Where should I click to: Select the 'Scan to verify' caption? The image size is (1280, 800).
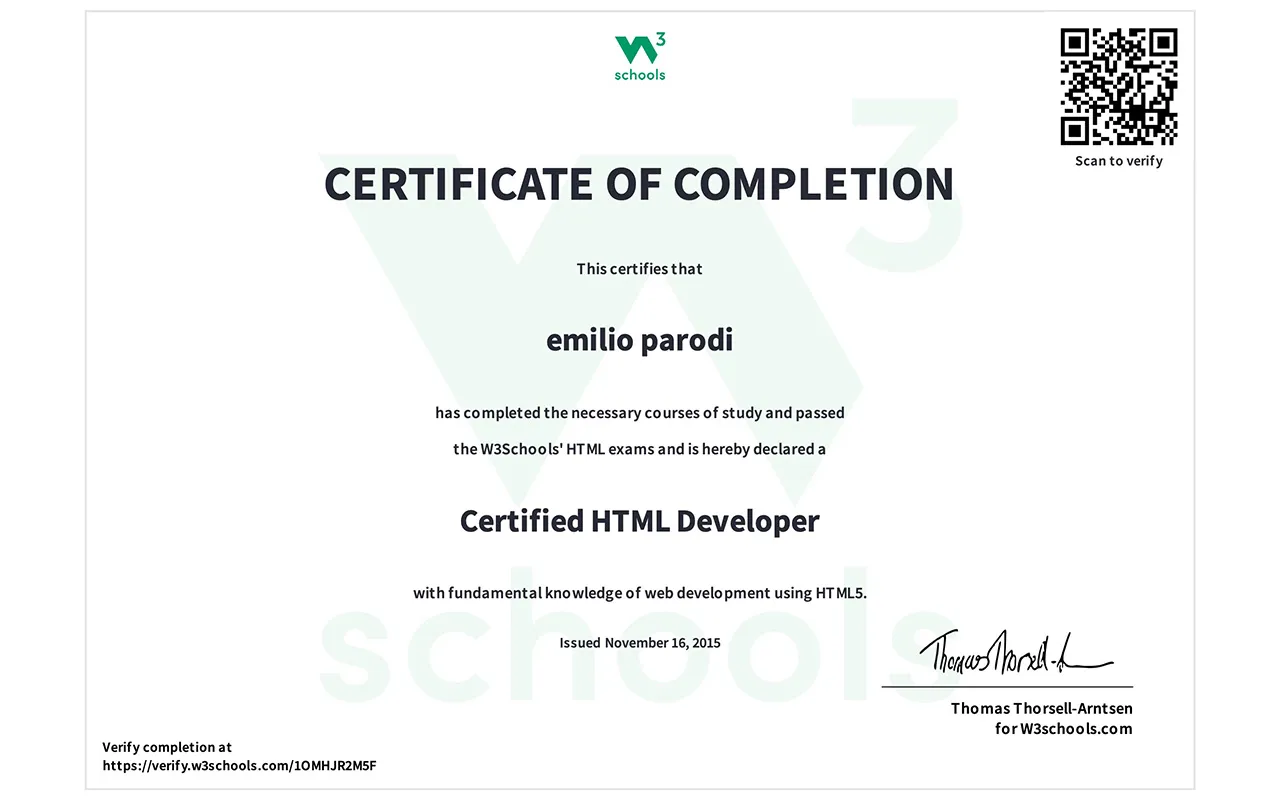point(1119,161)
